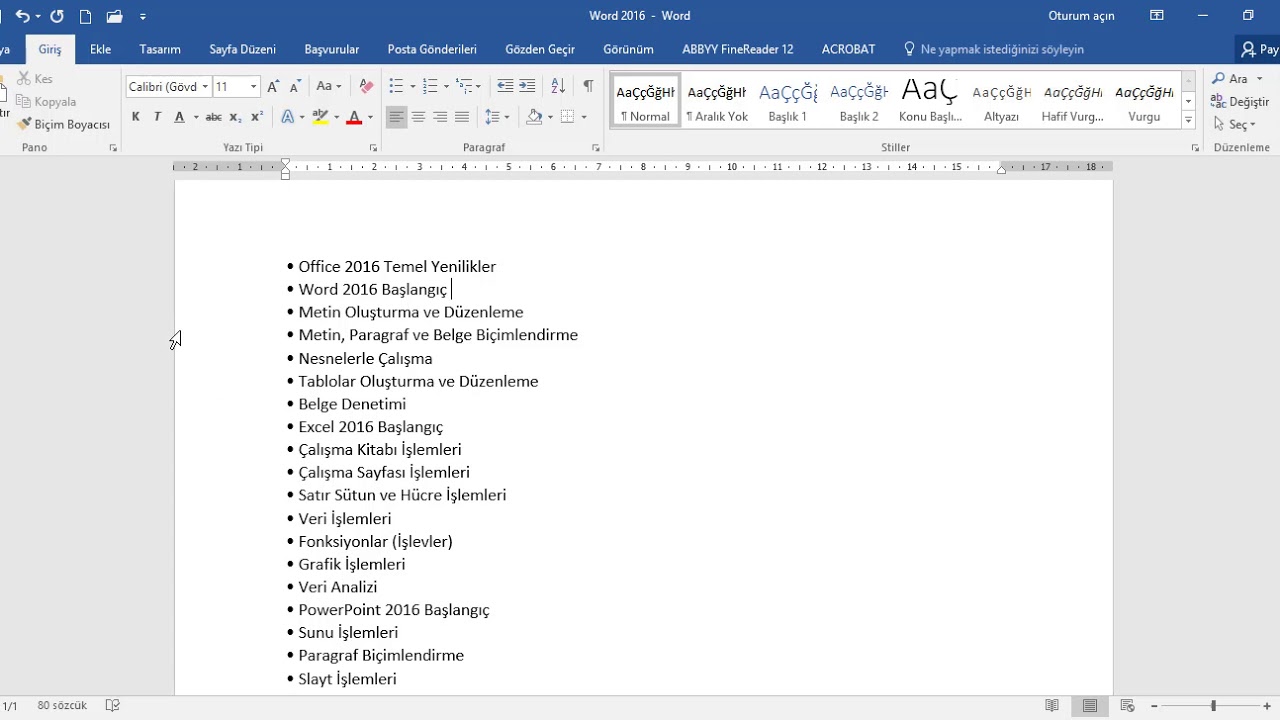
Task: Open the Seç select dropdown
Action: pyautogui.click(x=1234, y=125)
